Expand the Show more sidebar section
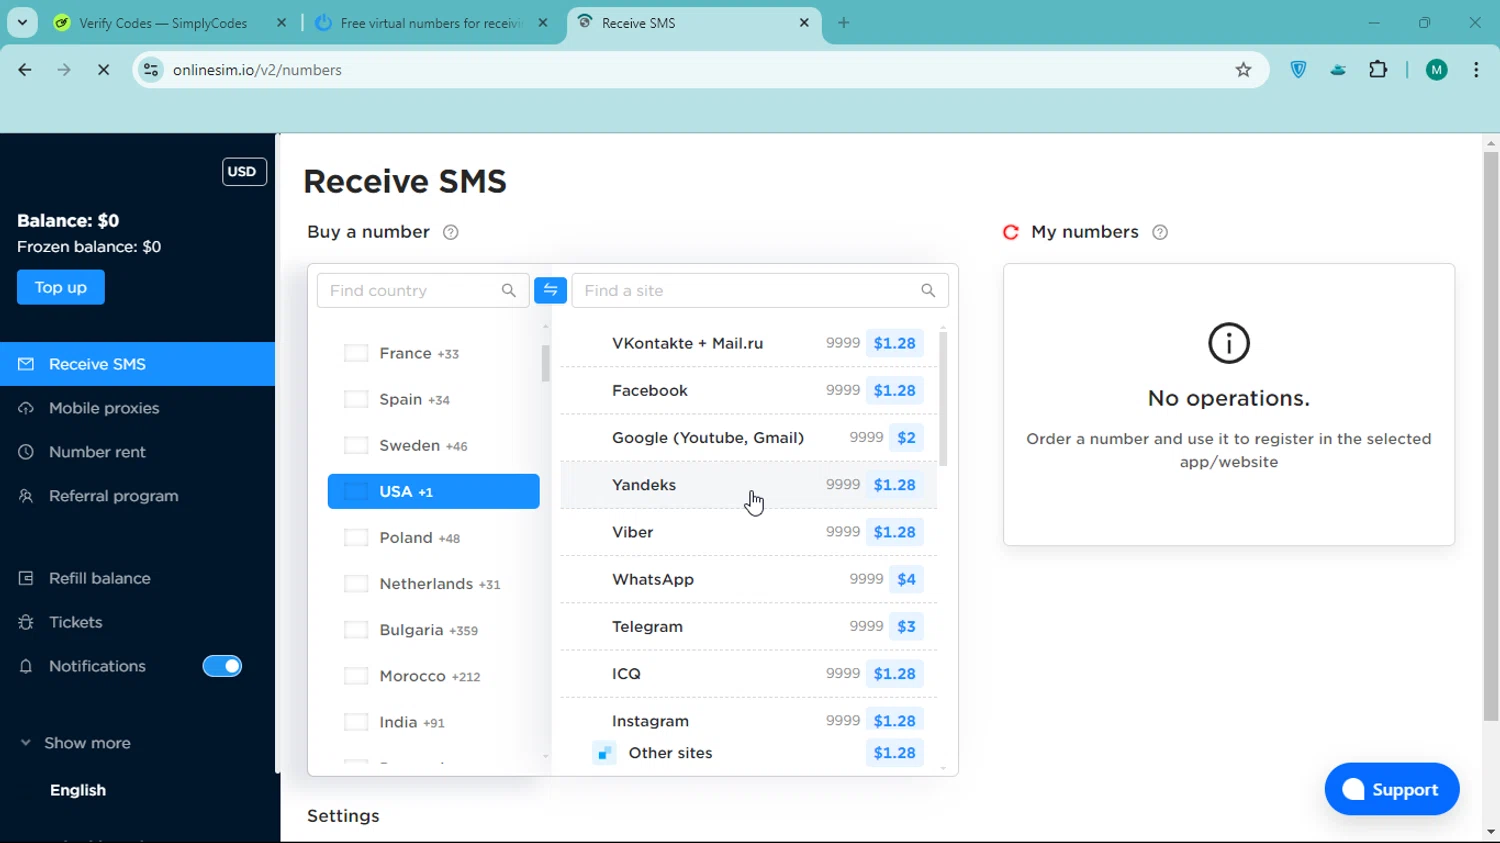This screenshot has width=1500, height=843. click(76, 743)
